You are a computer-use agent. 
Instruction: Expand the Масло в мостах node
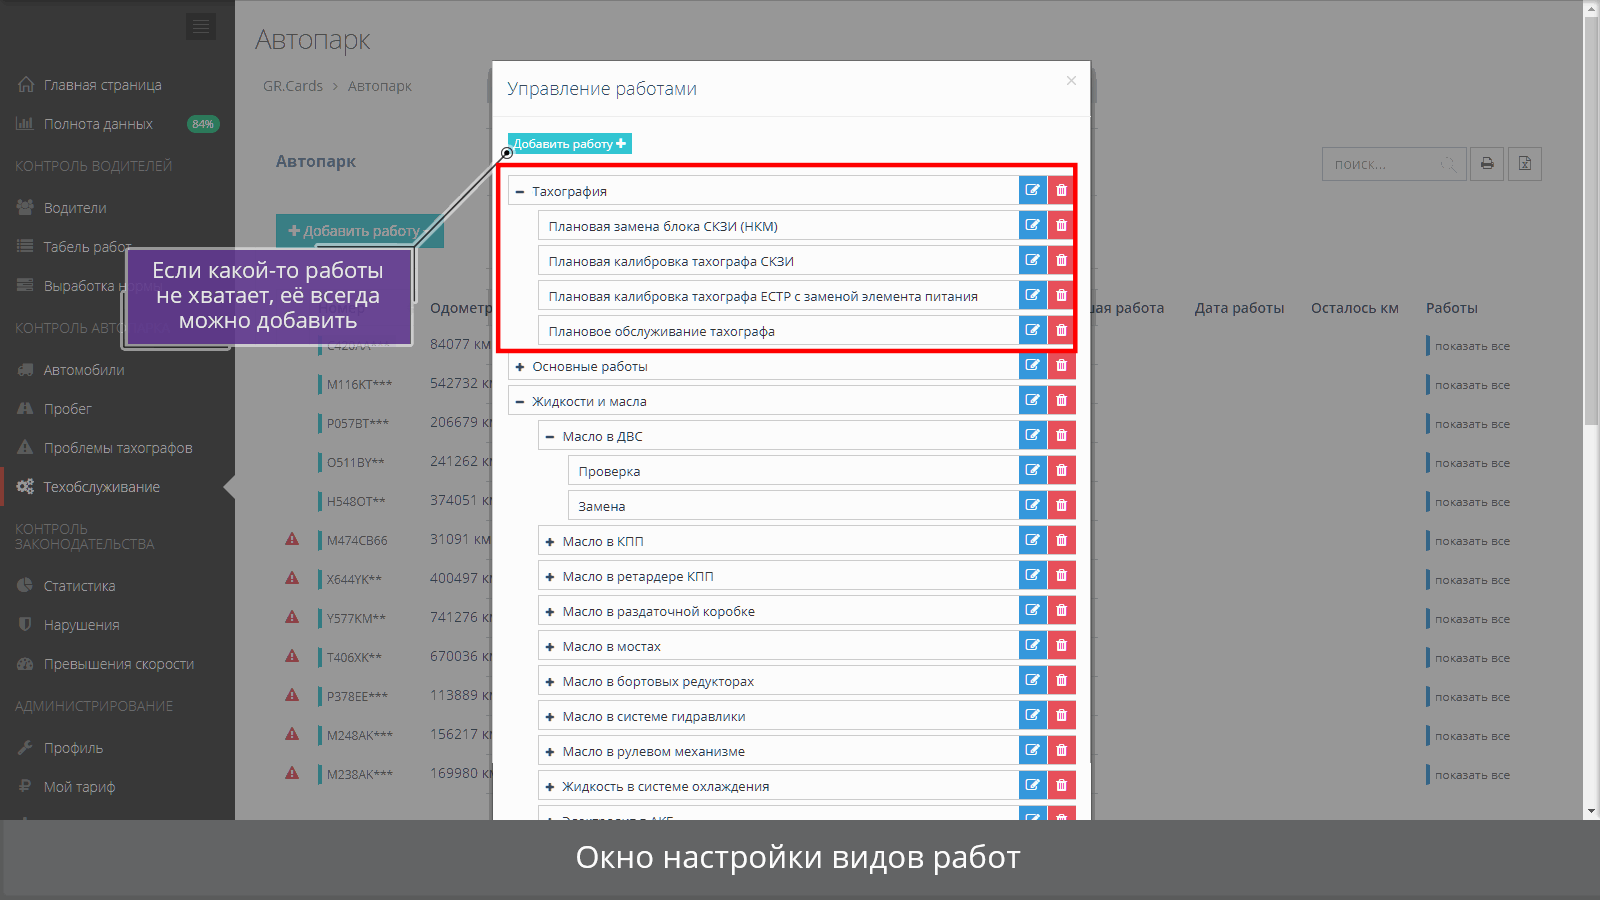point(550,647)
